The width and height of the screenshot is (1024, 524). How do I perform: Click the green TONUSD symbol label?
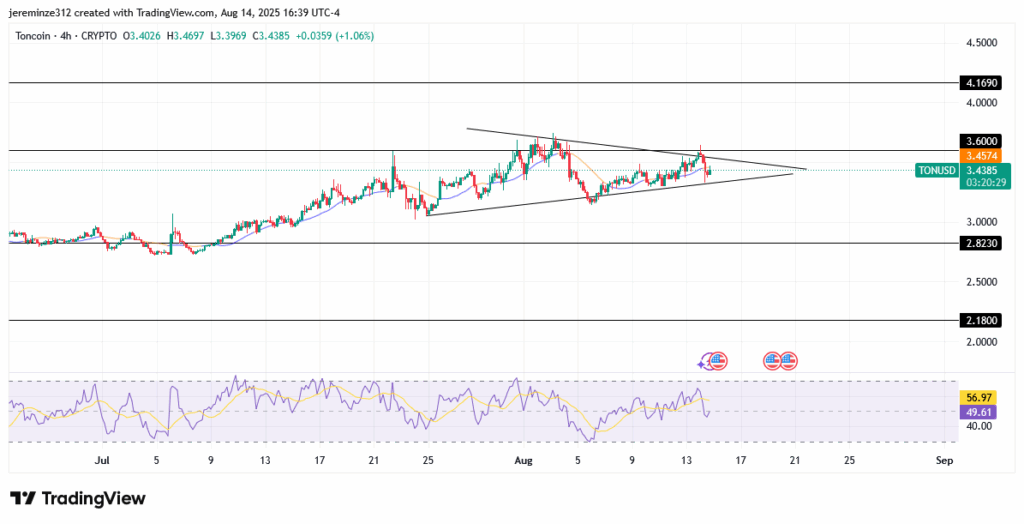tap(936, 171)
